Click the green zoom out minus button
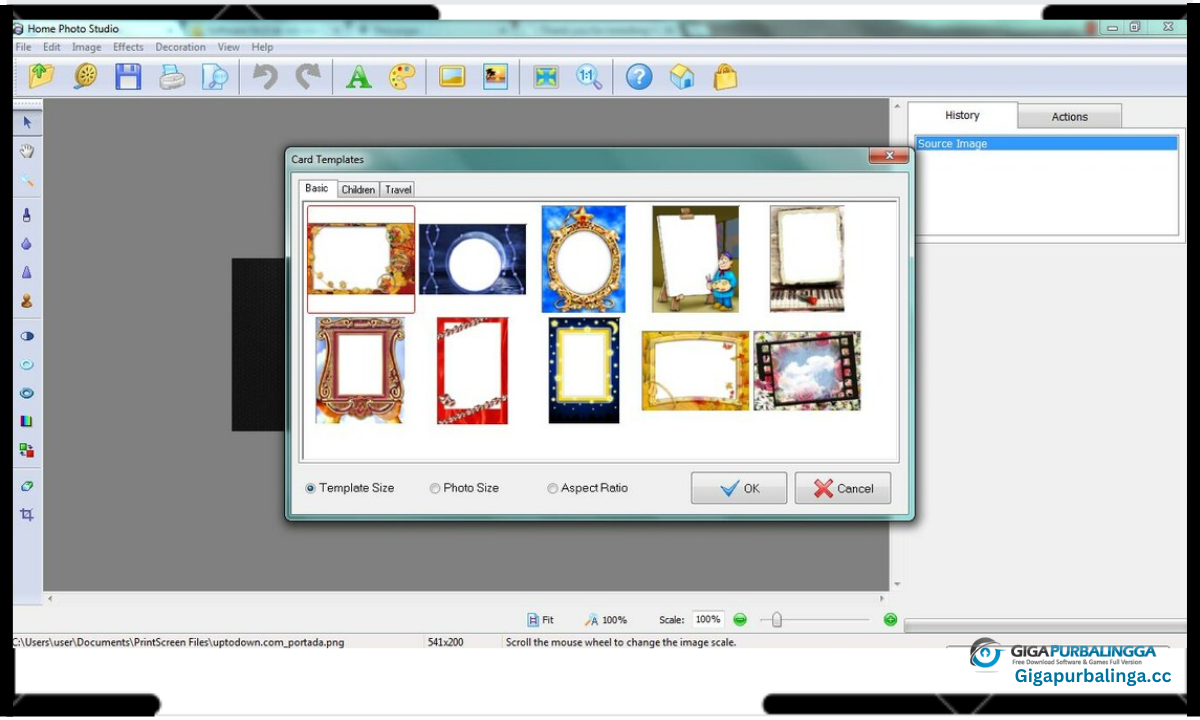 (740, 620)
